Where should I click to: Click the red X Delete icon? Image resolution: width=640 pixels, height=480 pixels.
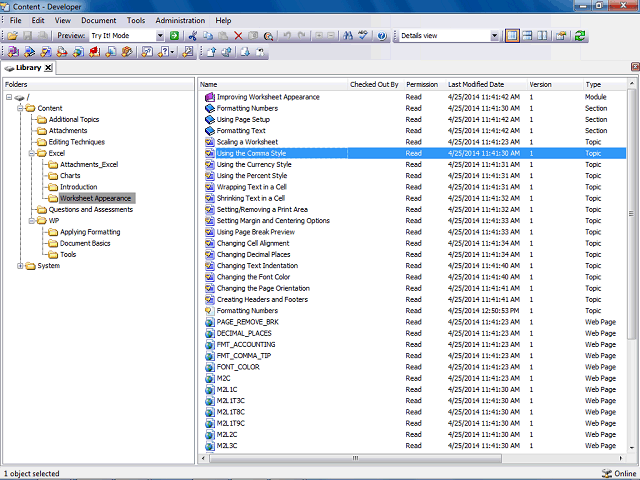coord(238,36)
